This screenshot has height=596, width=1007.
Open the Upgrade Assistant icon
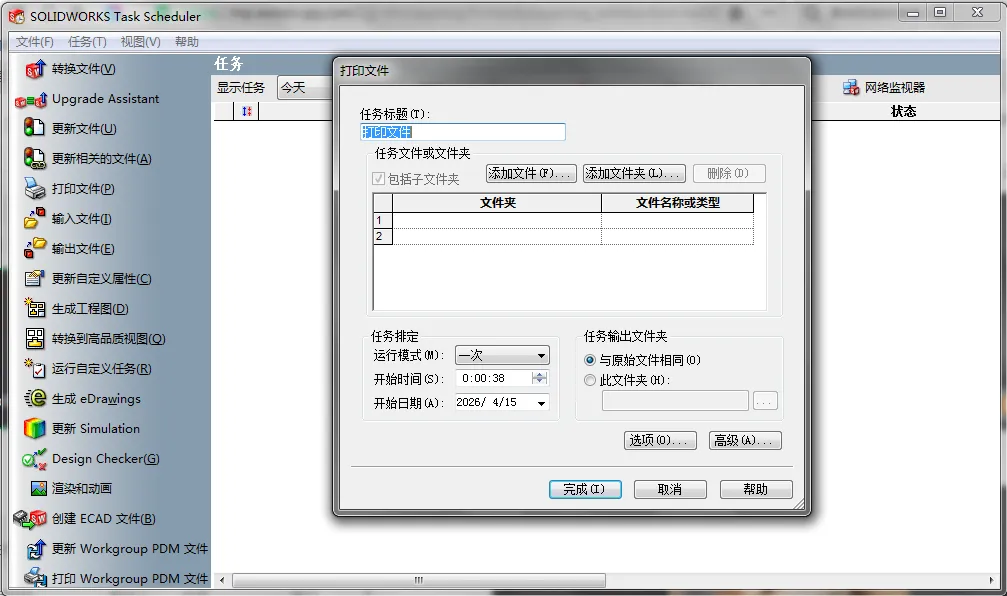[31, 100]
